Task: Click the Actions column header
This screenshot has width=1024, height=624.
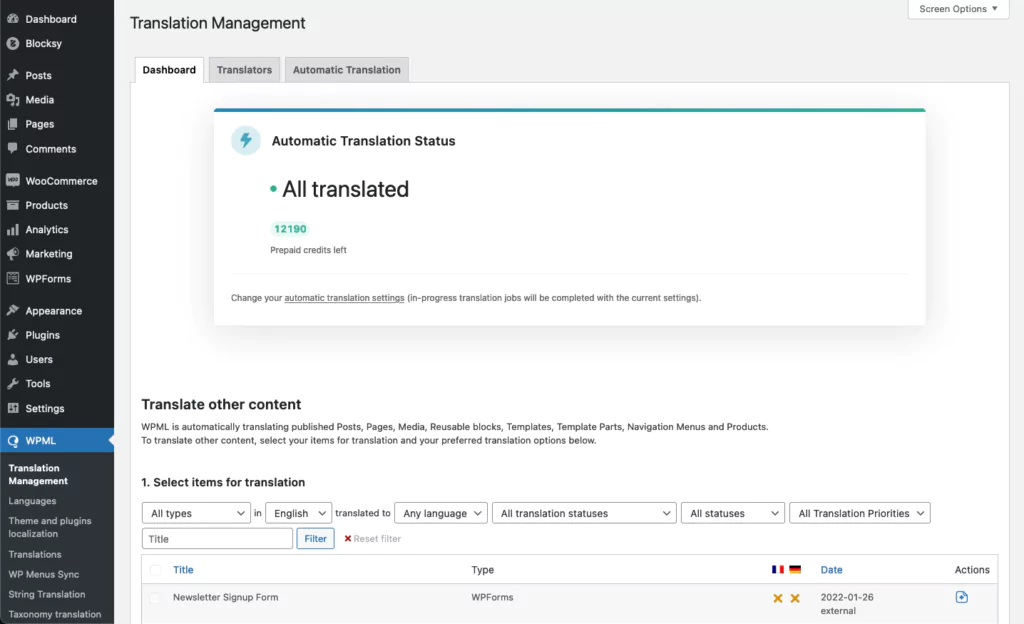Action: pyautogui.click(x=972, y=570)
